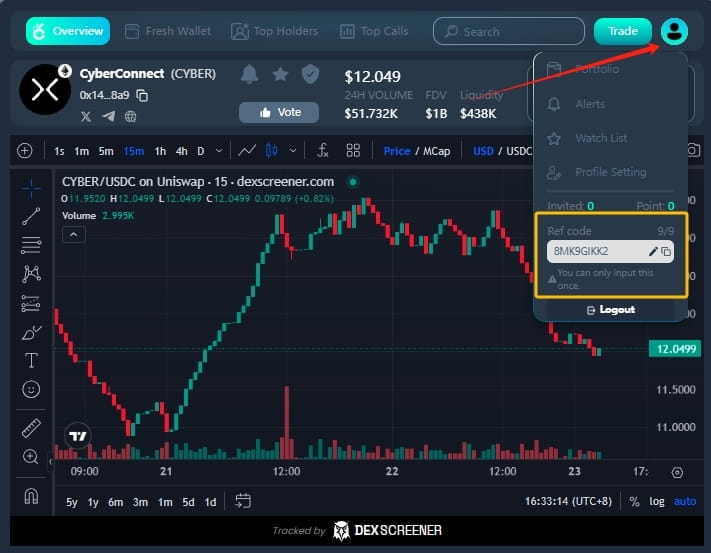Toggle log scale on the chart
The height and width of the screenshot is (553, 711).
pyautogui.click(x=657, y=501)
